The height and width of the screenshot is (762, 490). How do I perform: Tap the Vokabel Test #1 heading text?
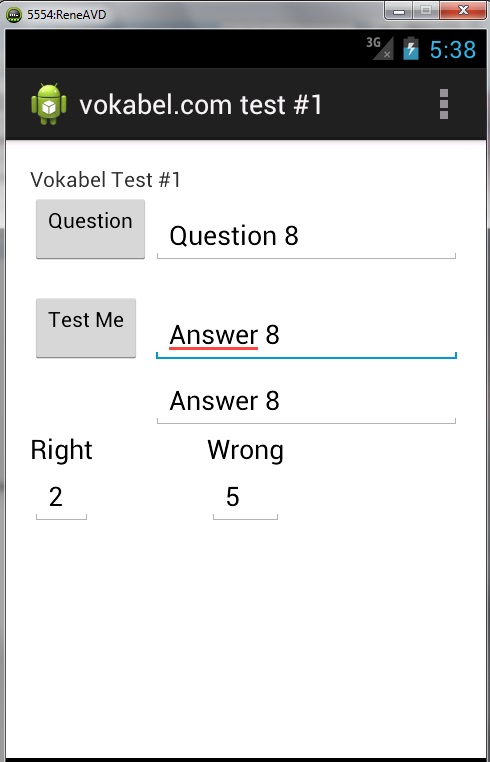[x=105, y=180]
